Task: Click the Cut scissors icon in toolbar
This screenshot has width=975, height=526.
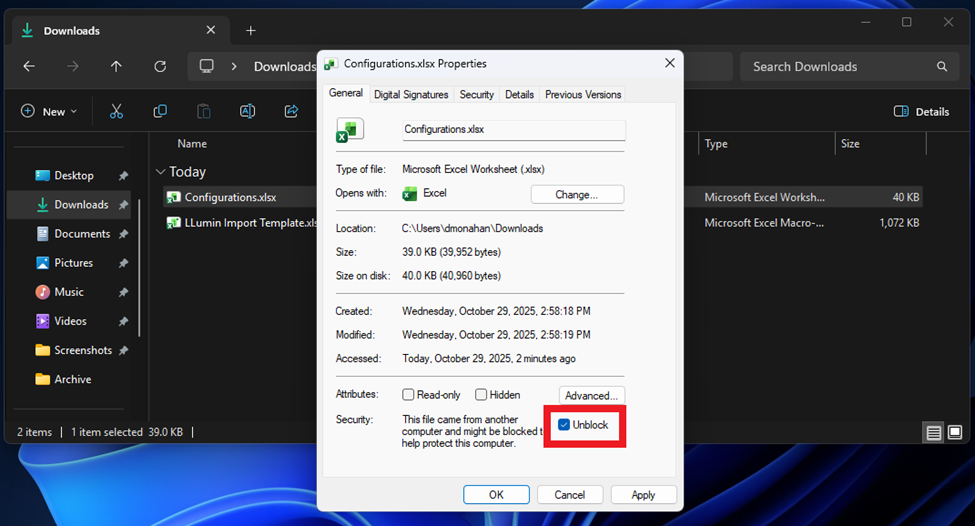Action: click(x=116, y=112)
